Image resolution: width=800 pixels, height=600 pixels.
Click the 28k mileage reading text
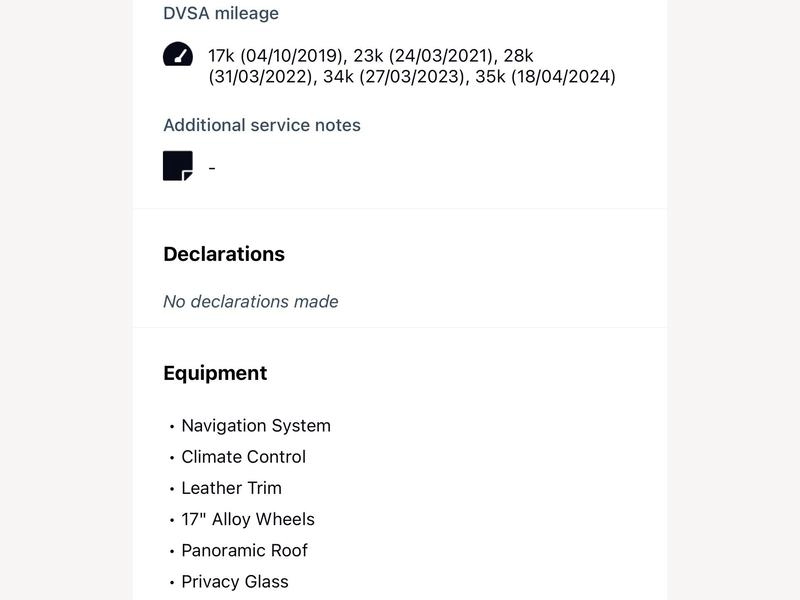pyautogui.click(x=518, y=56)
